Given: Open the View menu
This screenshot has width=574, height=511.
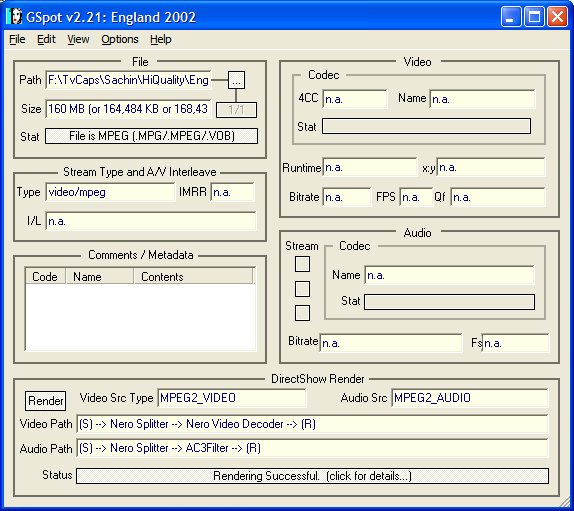Looking at the screenshot, I should coord(78,39).
